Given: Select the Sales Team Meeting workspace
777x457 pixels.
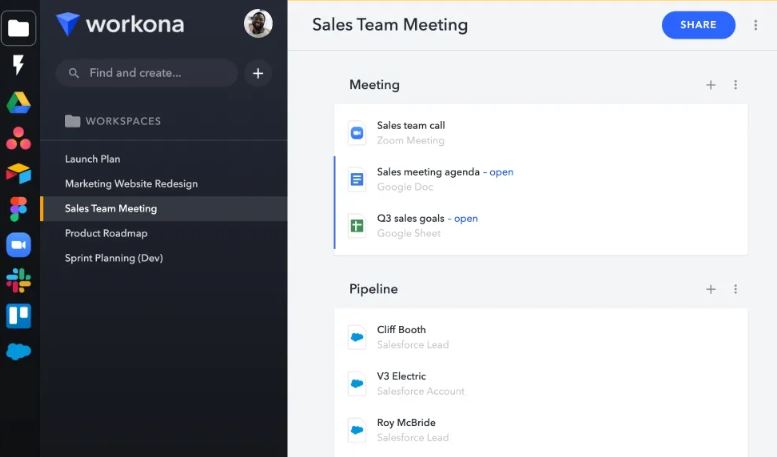Looking at the screenshot, I should (164, 209).
